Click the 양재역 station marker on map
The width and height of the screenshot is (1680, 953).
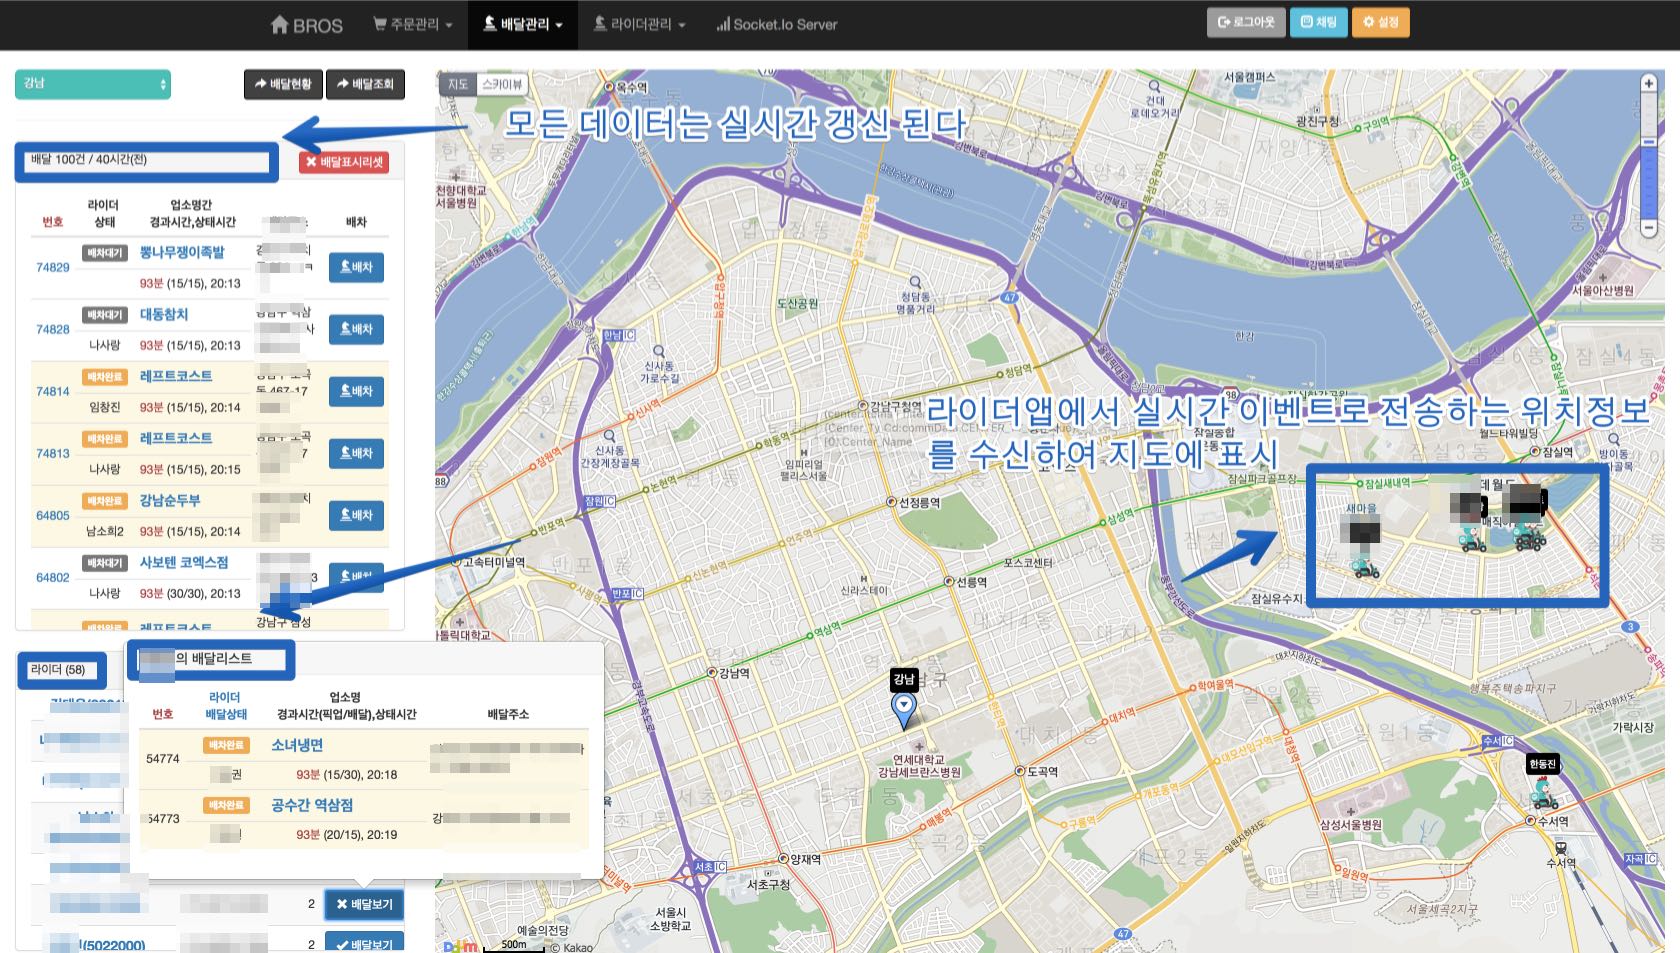click(784, 859)
